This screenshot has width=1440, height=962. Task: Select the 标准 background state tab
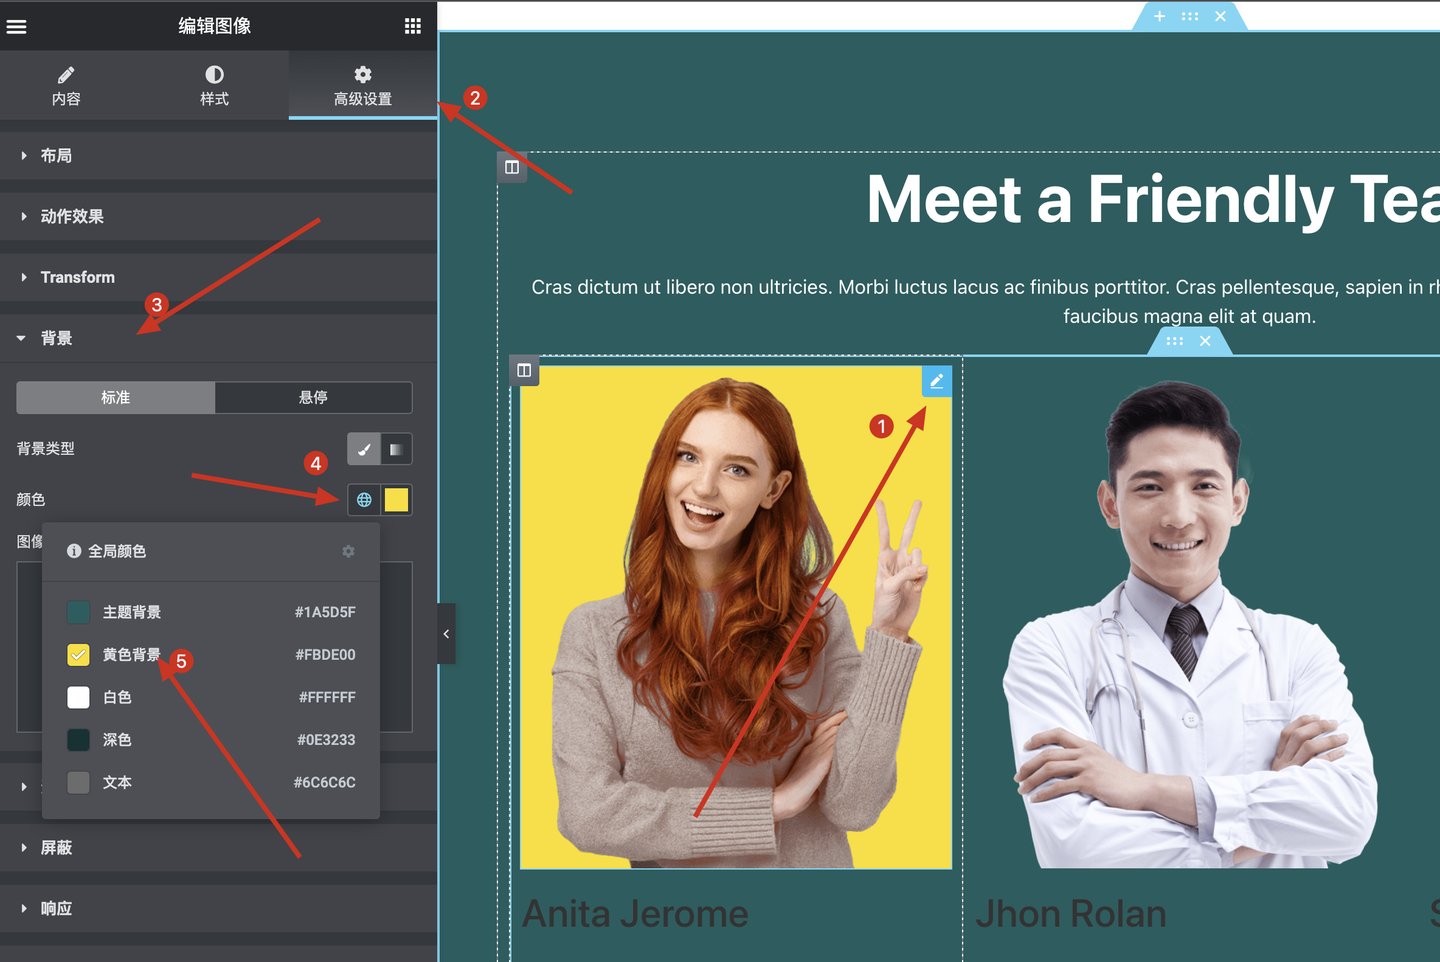coord(115,397)
